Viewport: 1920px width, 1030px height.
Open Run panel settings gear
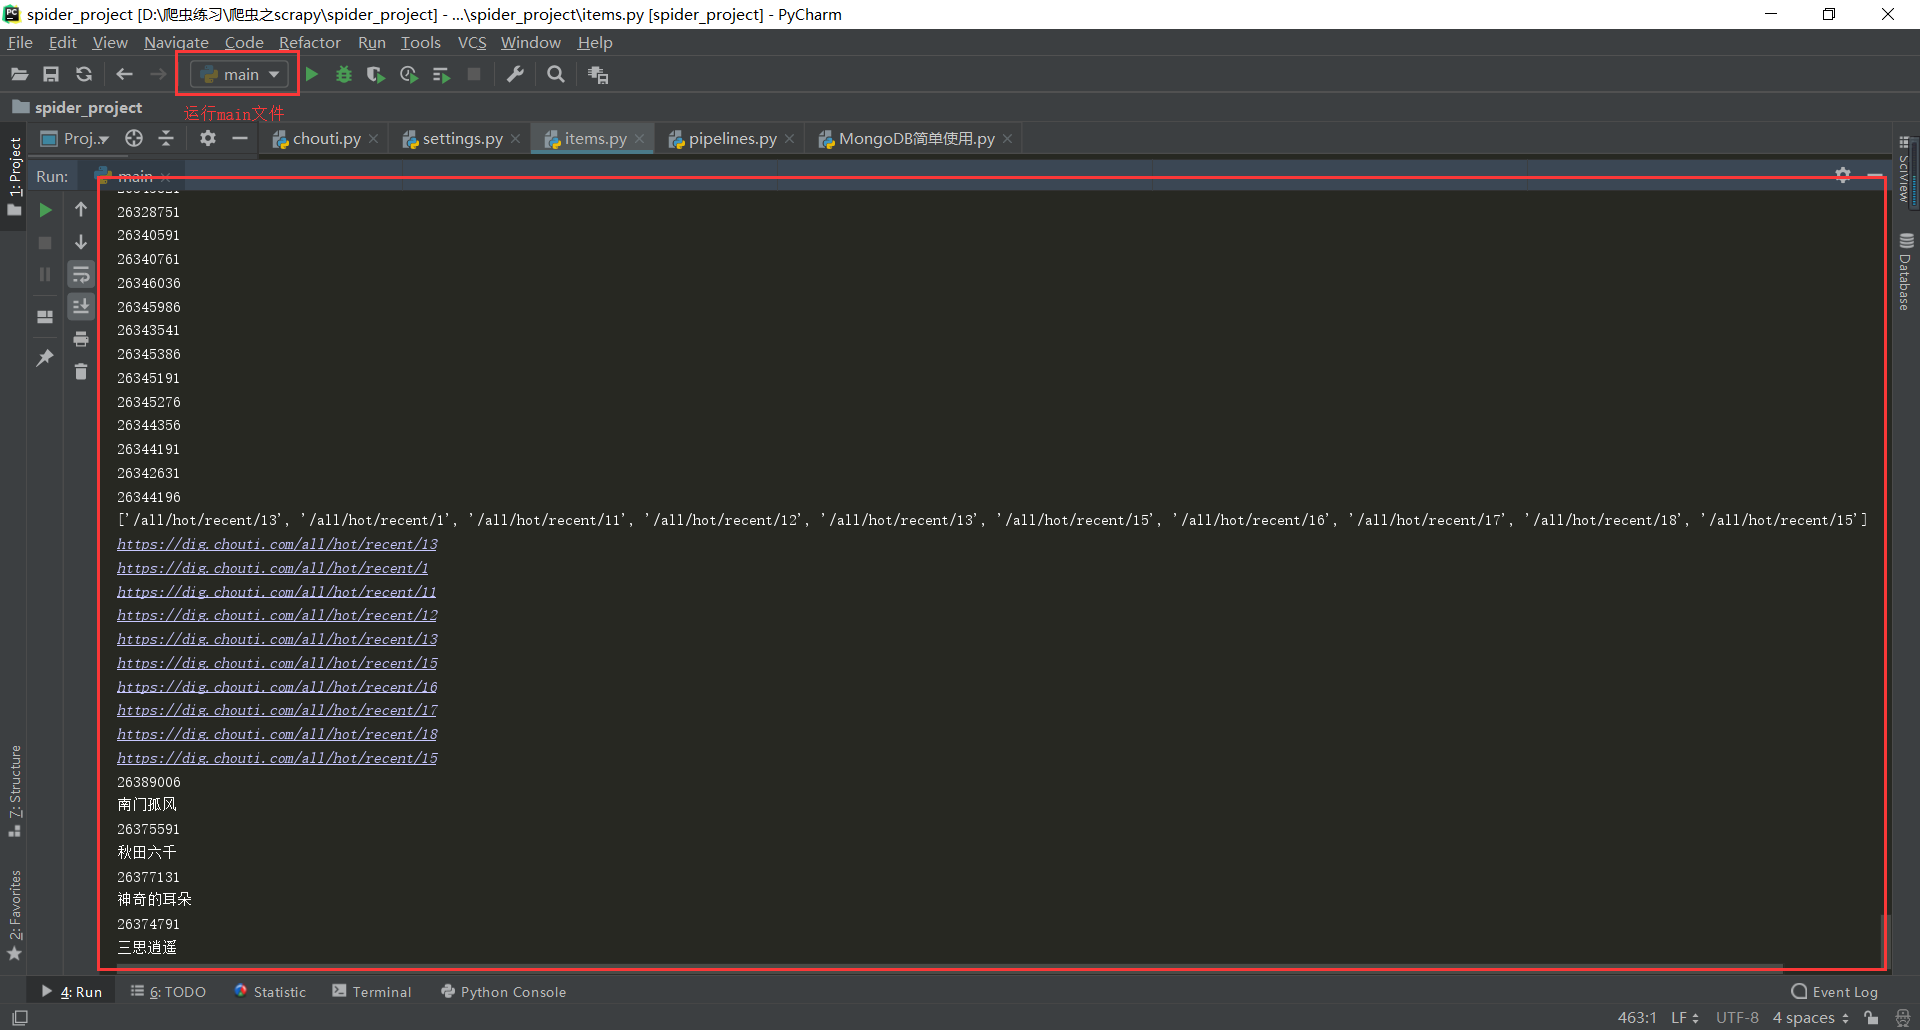click(x=1843, y=175)
